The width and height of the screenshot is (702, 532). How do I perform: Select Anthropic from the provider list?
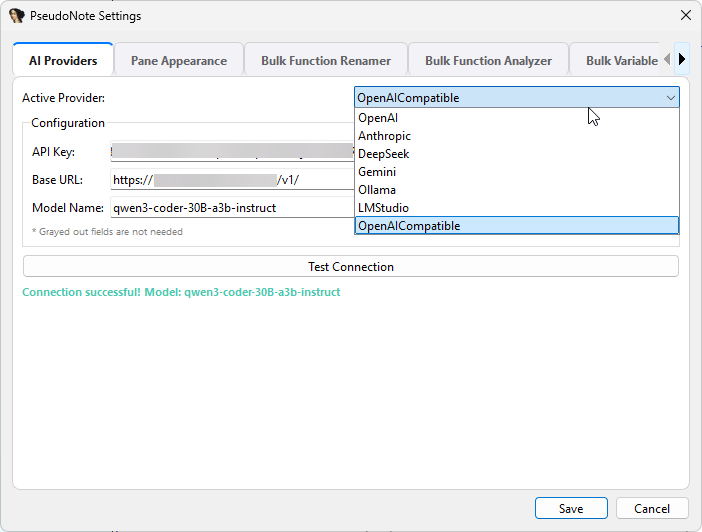pos(517,136)
